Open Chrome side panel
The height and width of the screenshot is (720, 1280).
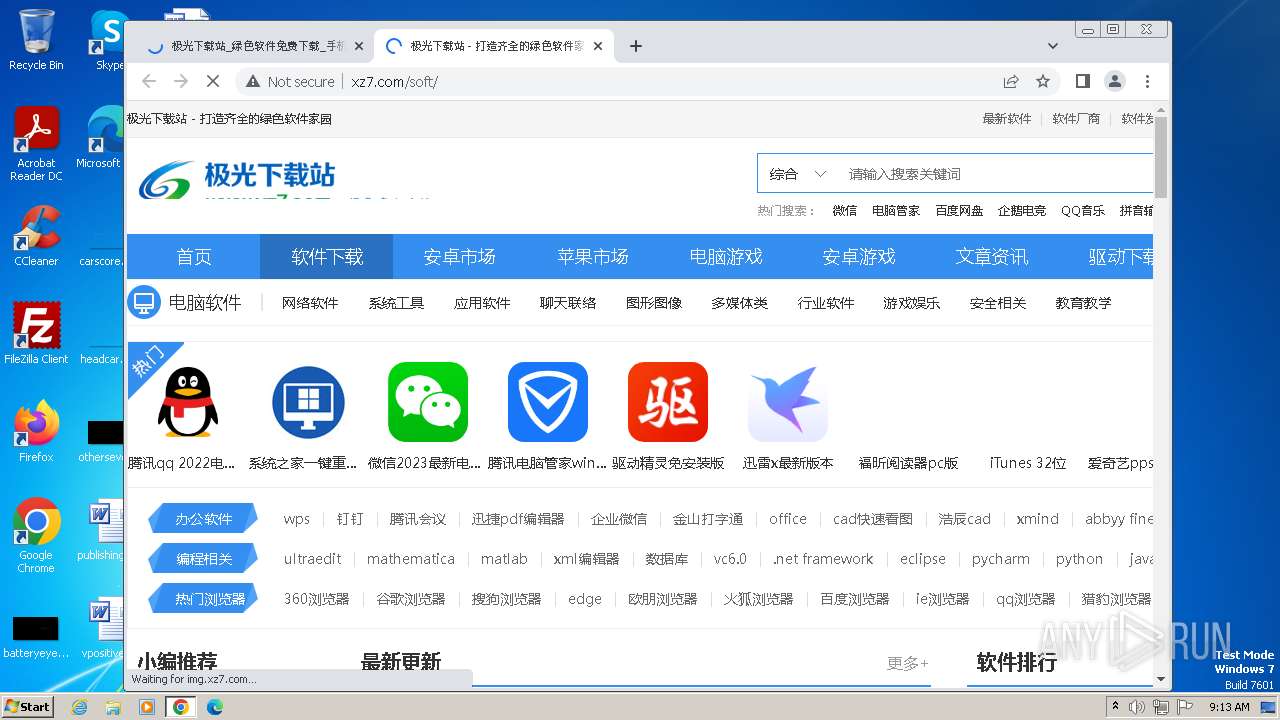pyautogui.click(x=1082, y=81)
